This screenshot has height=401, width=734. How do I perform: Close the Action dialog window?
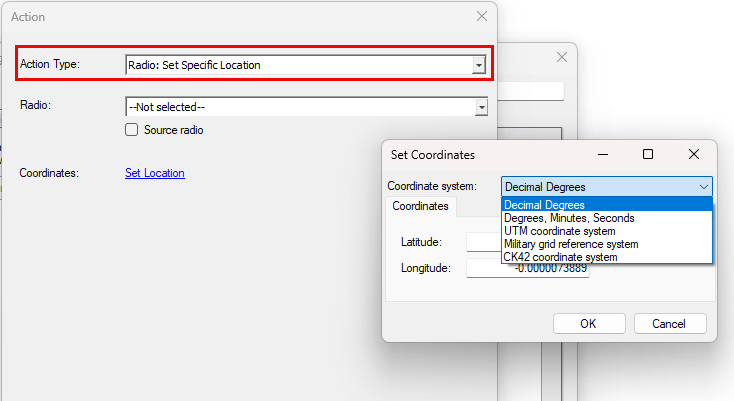(x=481, y=16)
